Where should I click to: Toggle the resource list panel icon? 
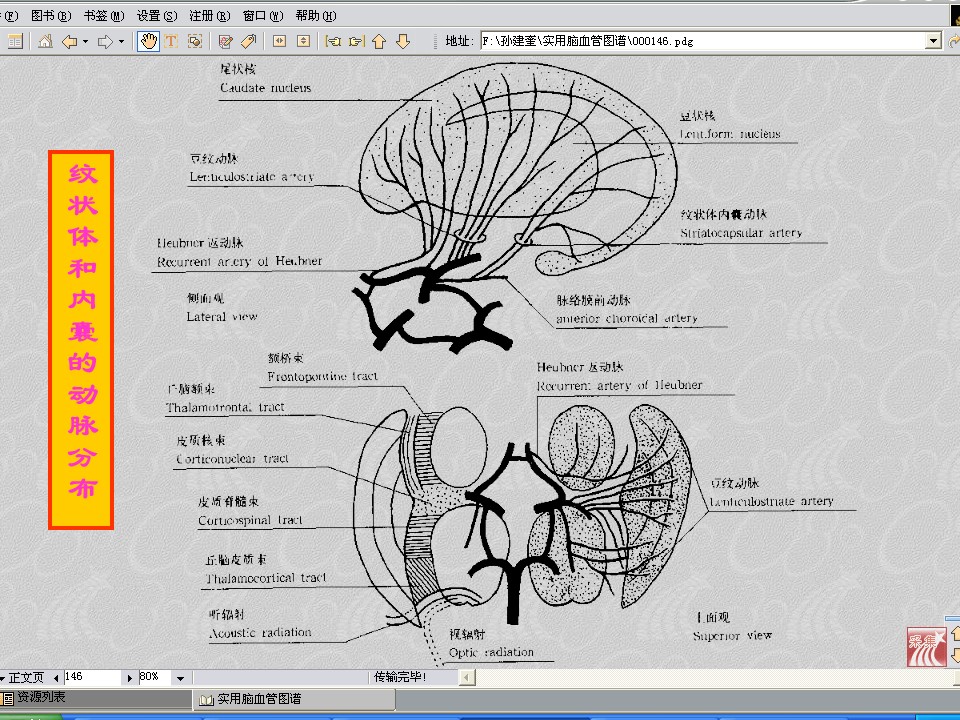click(x=15, y=41)
